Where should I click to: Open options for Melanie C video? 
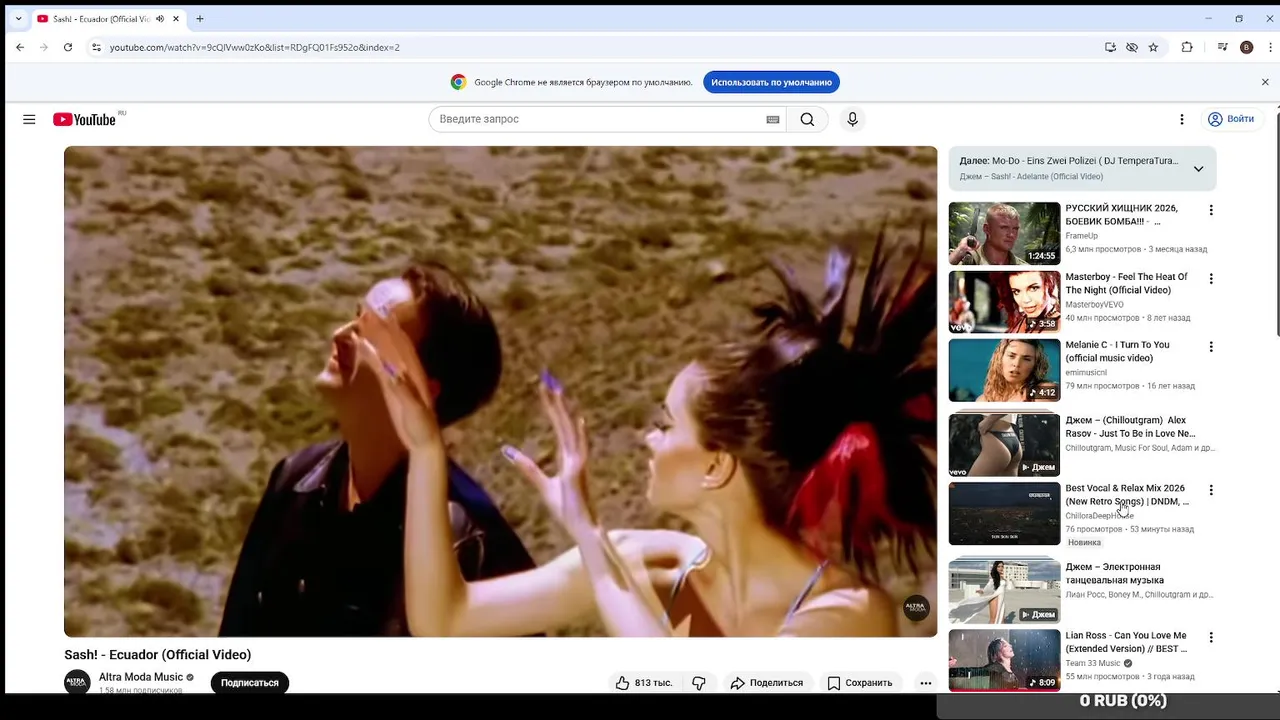tap(1211, 347)
